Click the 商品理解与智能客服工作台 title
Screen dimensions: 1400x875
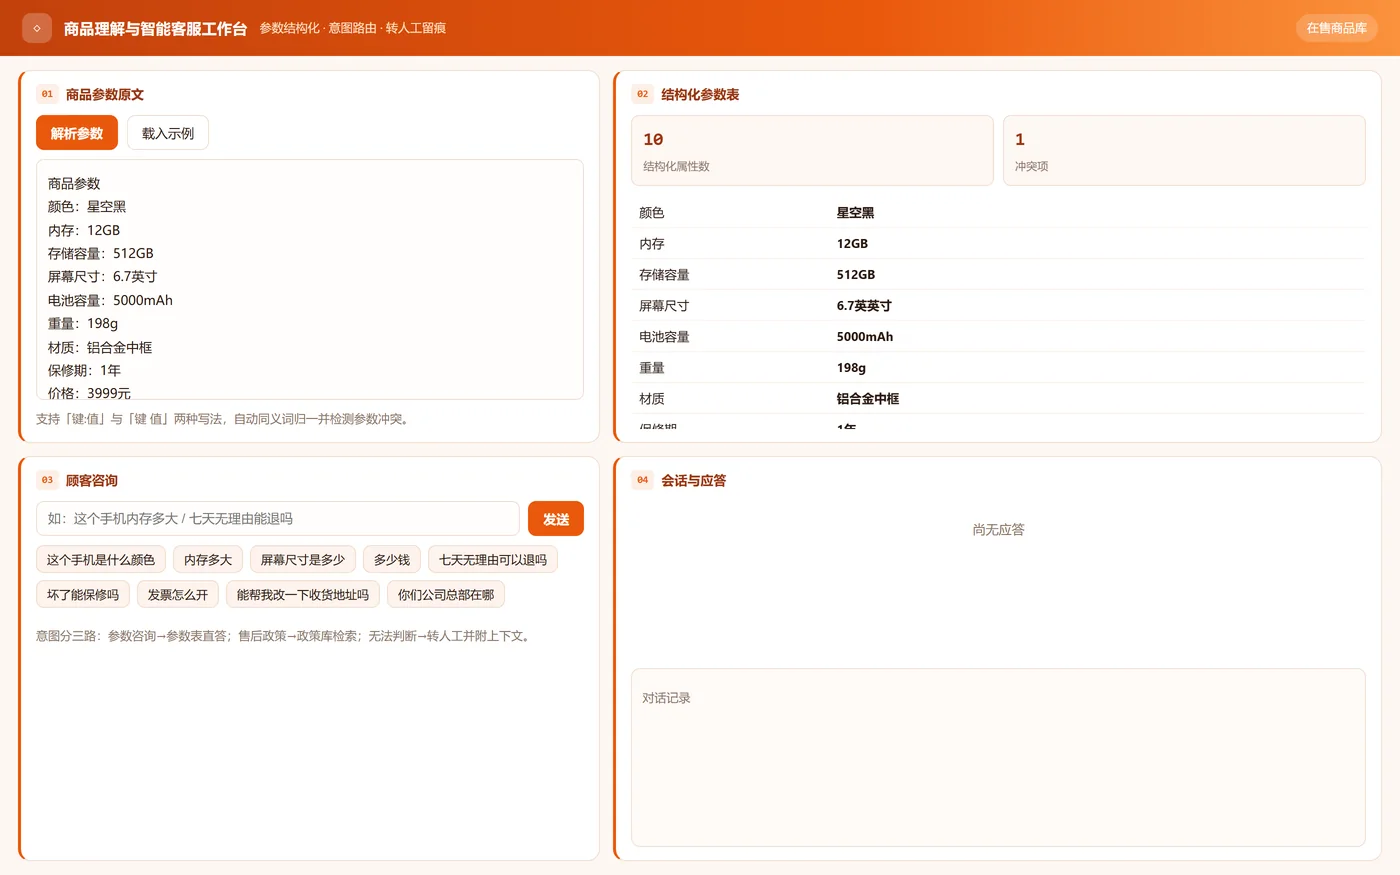point(155,29)
